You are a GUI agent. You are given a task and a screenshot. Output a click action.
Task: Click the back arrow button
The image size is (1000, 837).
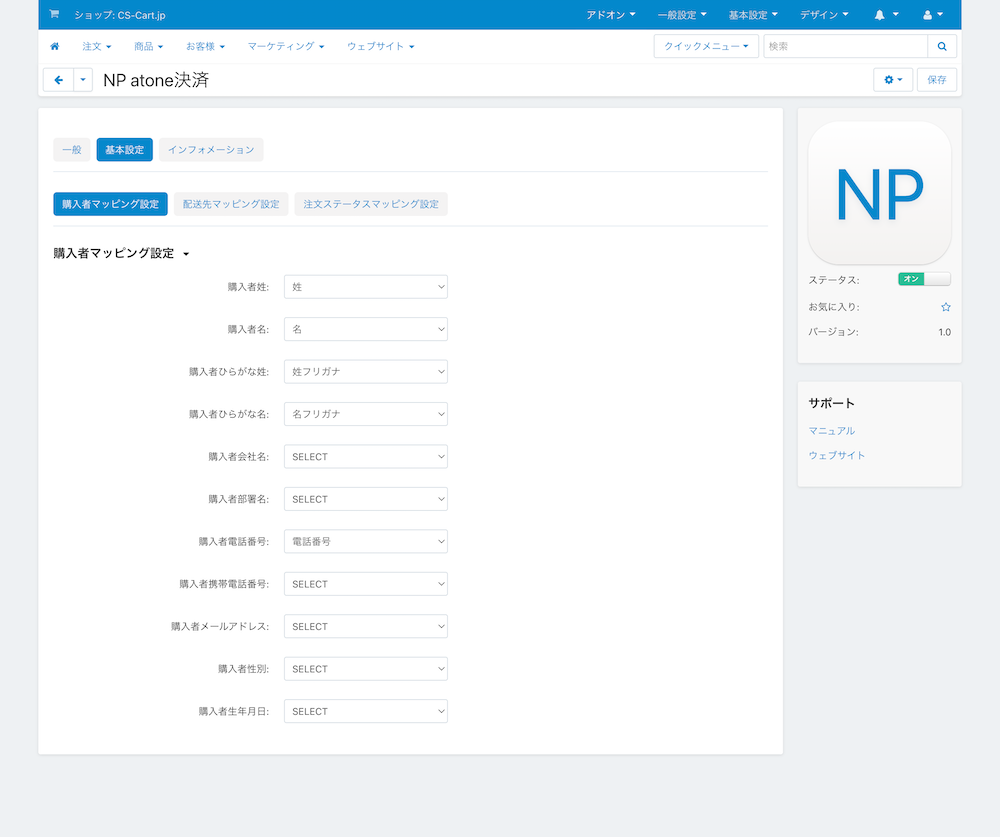tap(59, 80)
